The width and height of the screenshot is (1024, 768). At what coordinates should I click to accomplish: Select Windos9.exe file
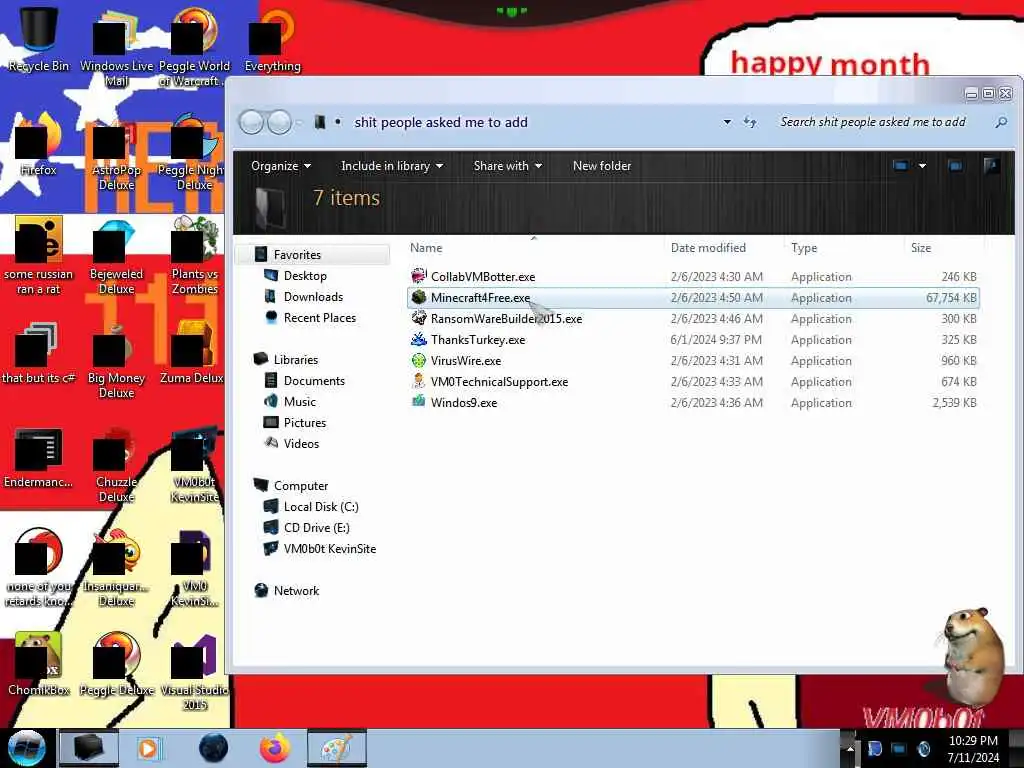[464, 402]
